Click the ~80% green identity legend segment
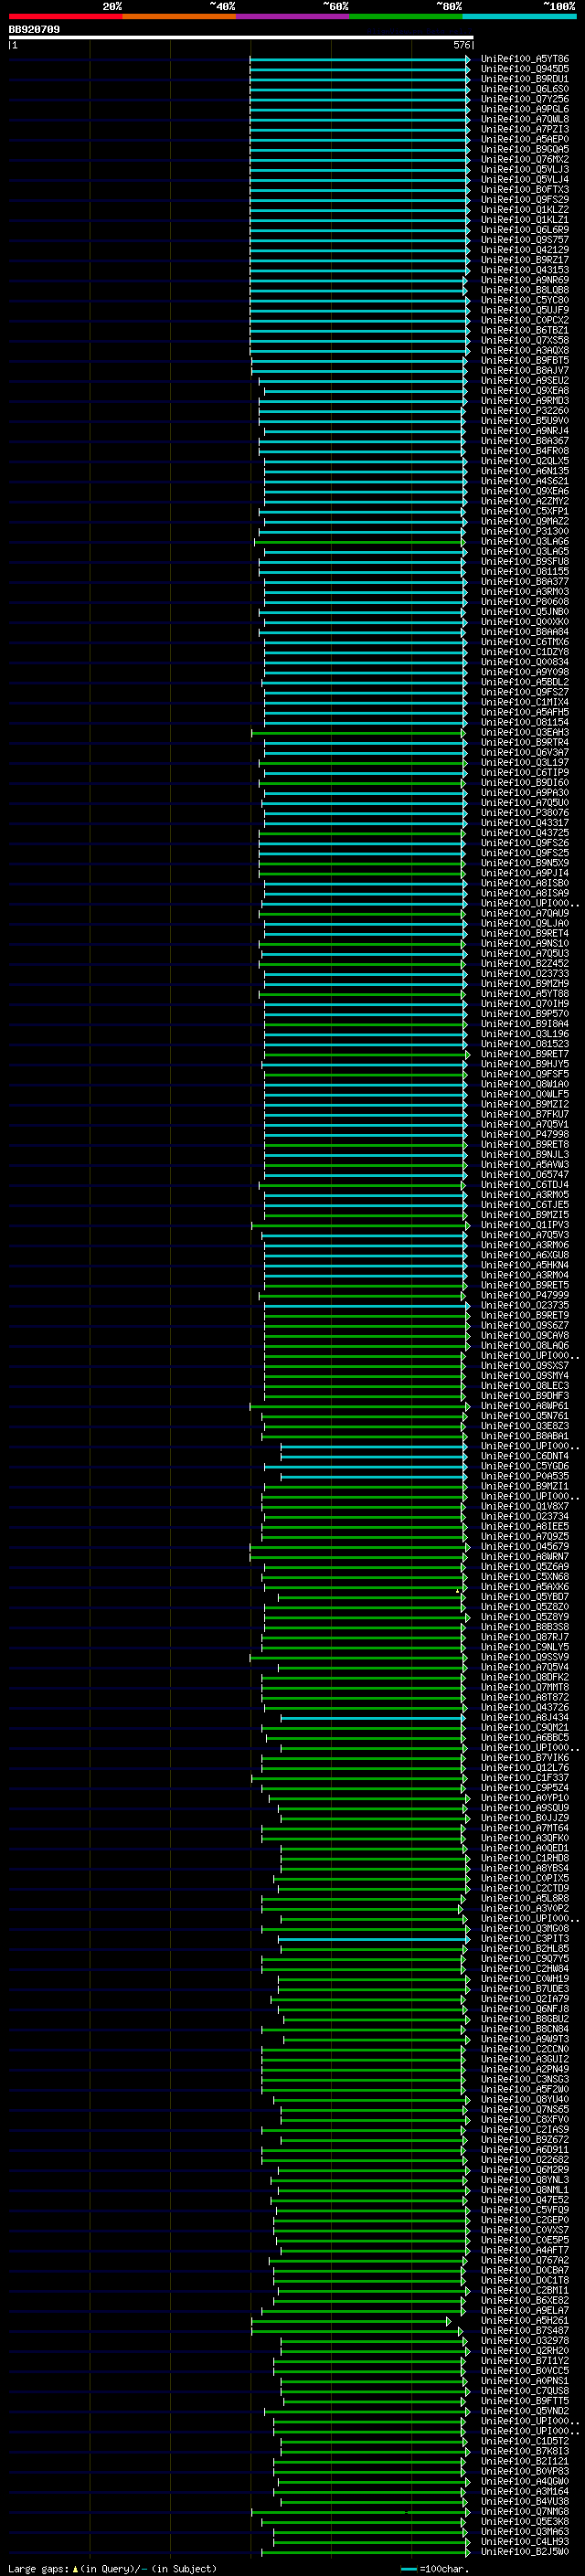 point(406,16)
